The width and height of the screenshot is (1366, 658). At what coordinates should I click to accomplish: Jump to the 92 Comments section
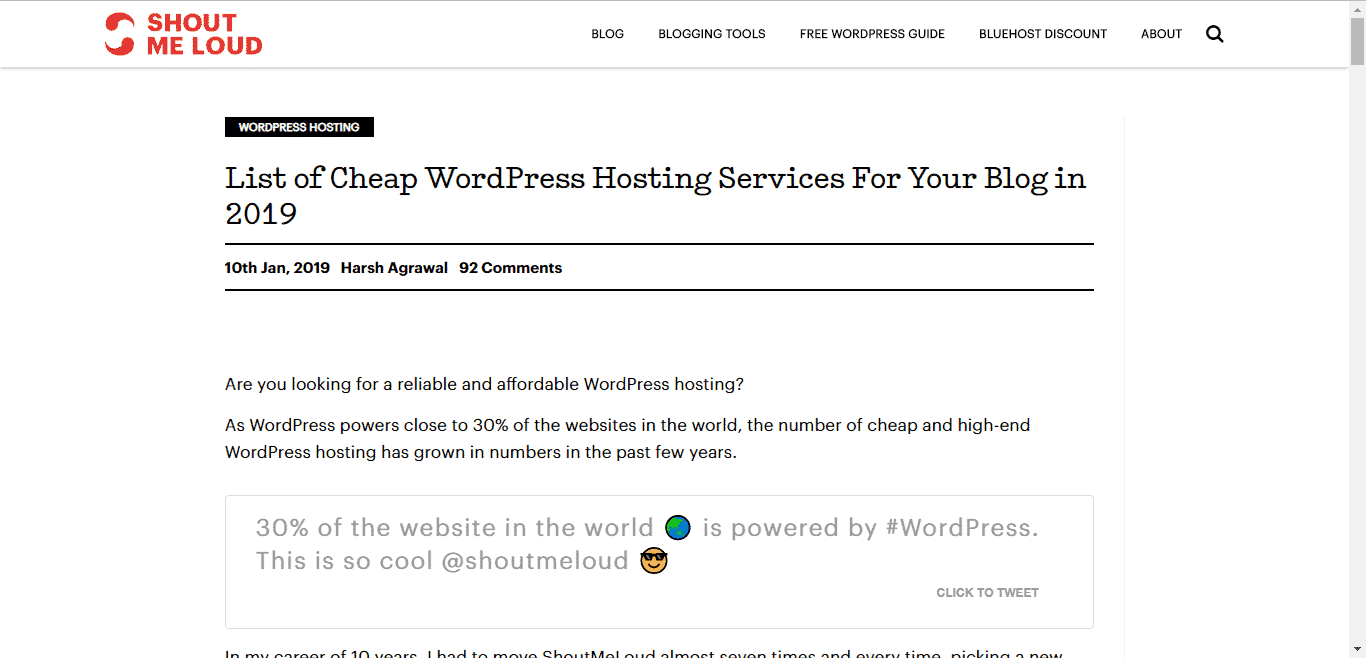pyautogui.click(x=510, y=267)
